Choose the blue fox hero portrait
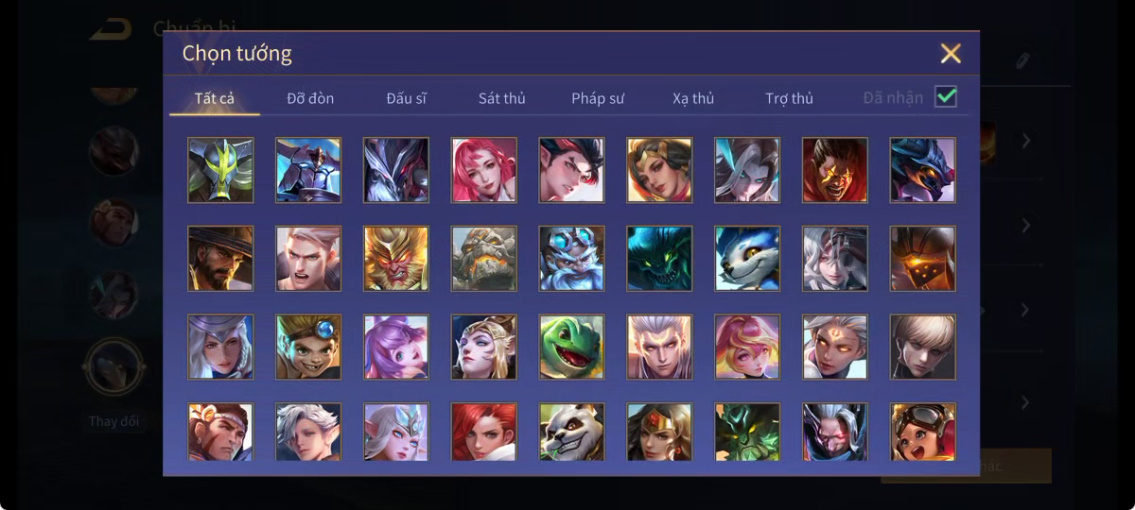 click(747, 258)
